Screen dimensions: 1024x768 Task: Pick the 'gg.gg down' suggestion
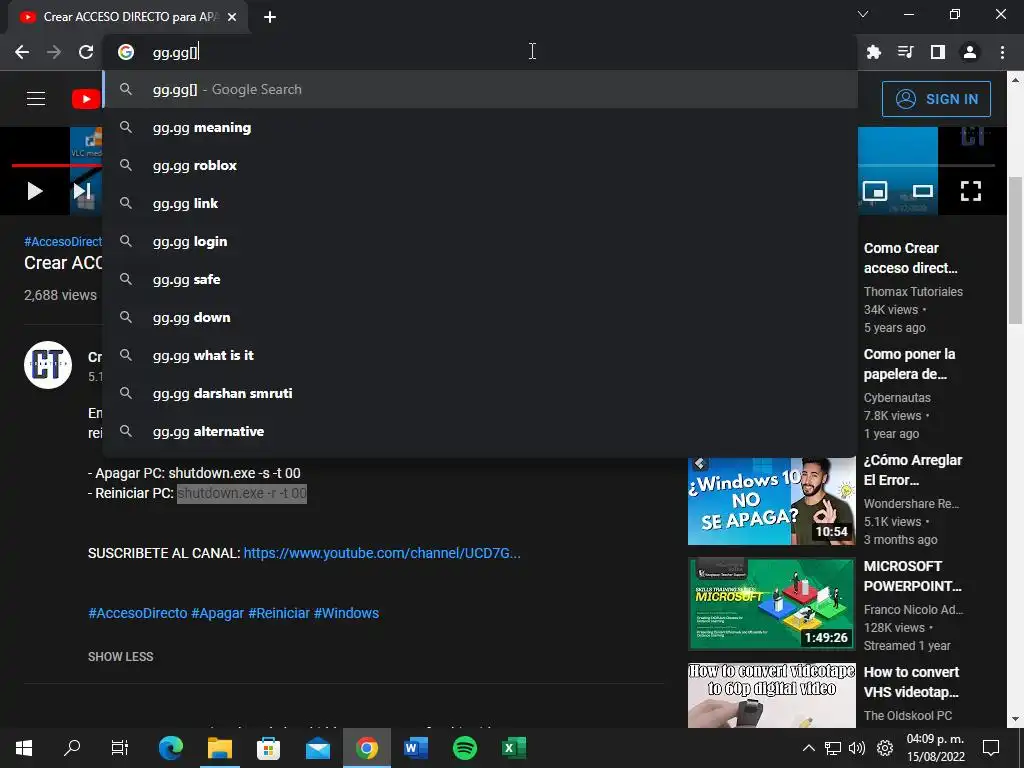click(481, 317)
